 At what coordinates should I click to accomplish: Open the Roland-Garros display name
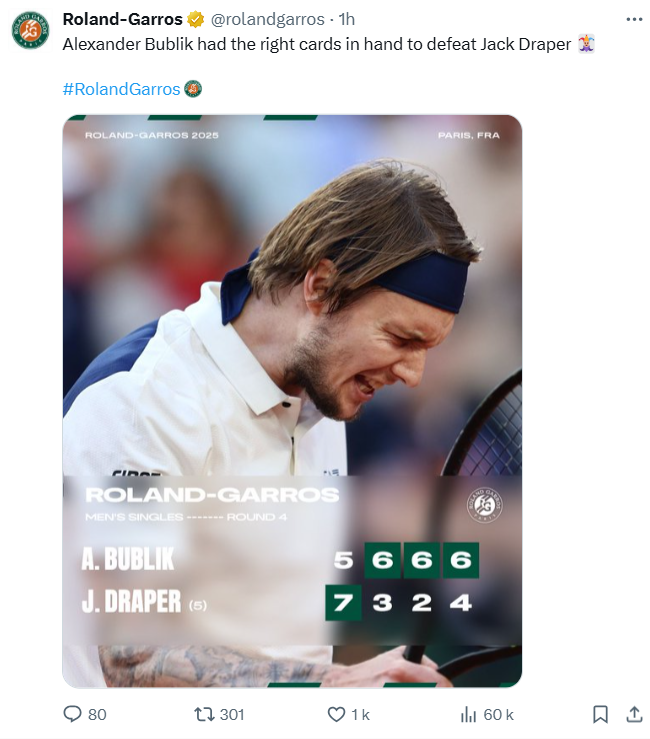point(123,19)
